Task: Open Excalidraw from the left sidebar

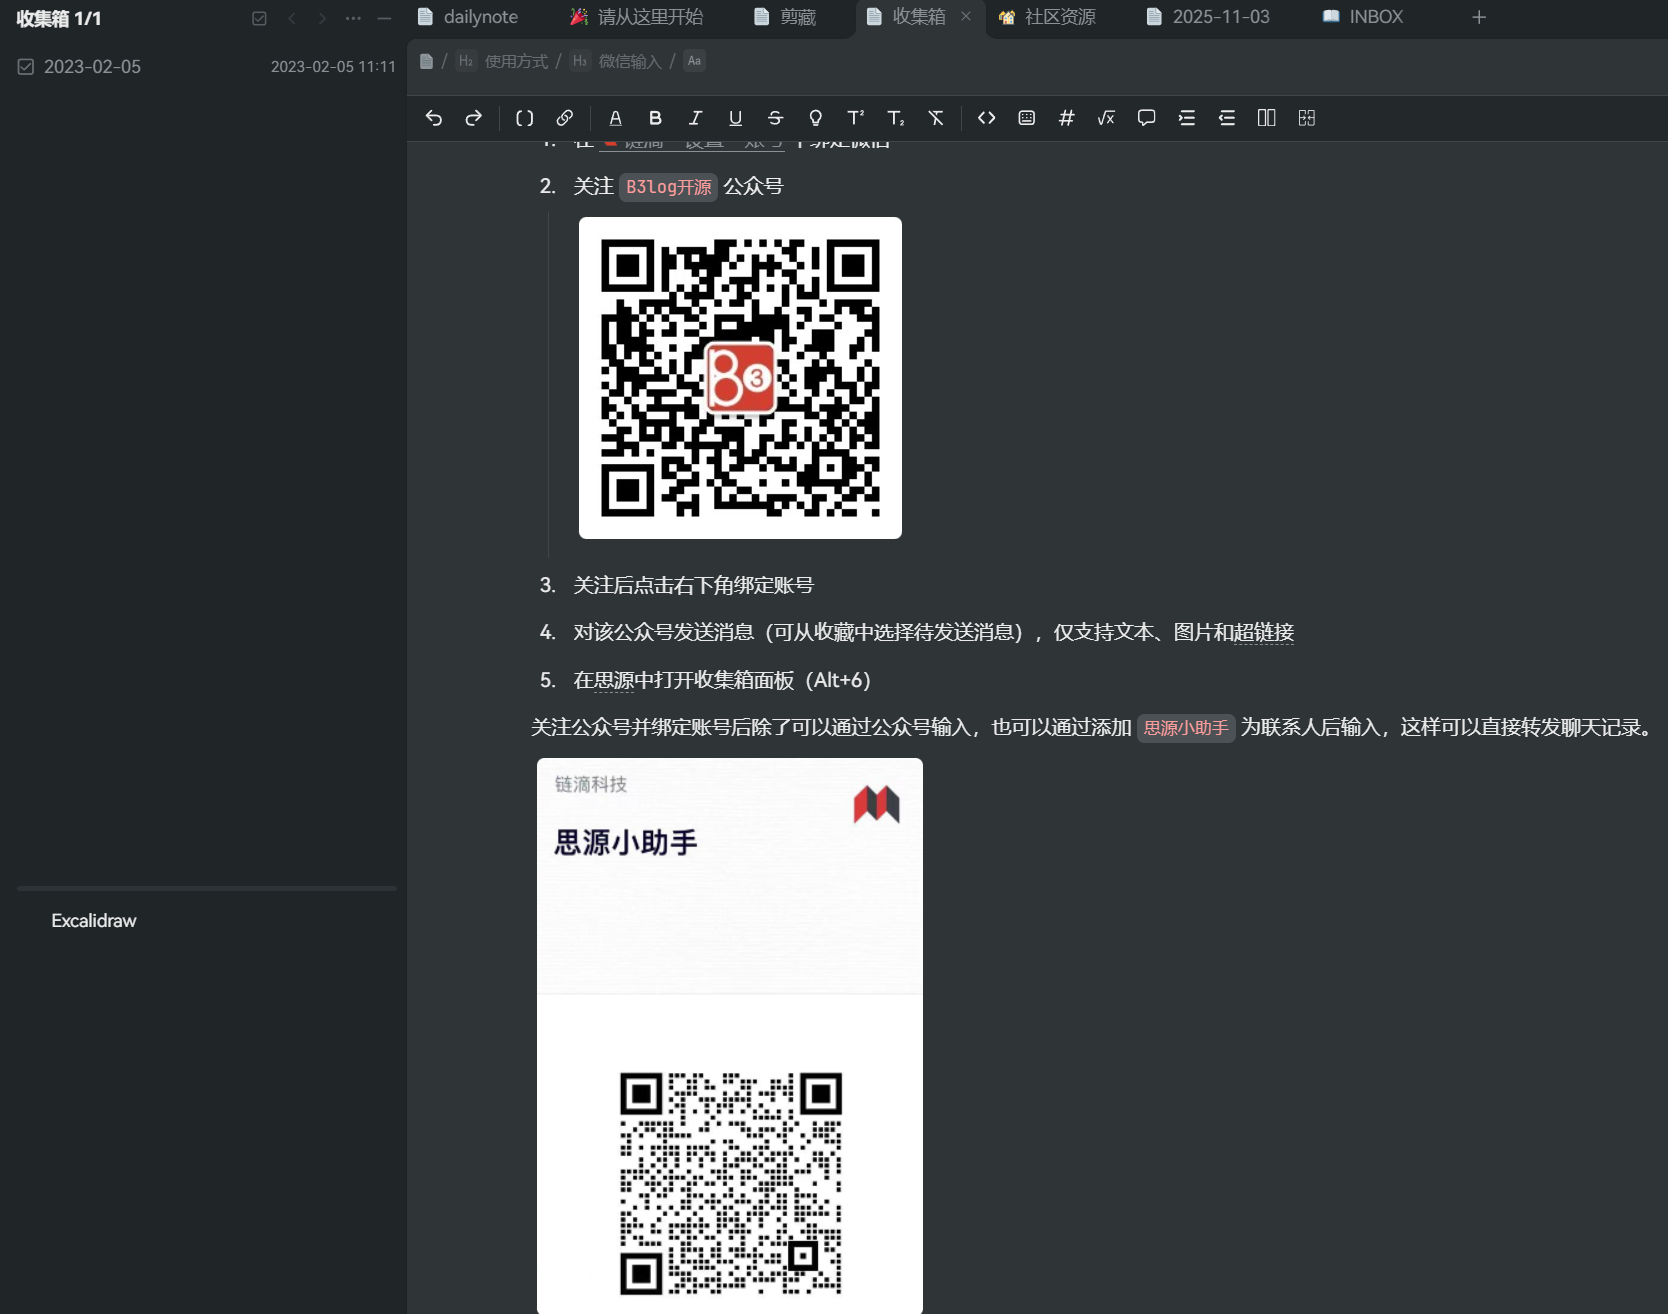Action: [x=93, y=920]
